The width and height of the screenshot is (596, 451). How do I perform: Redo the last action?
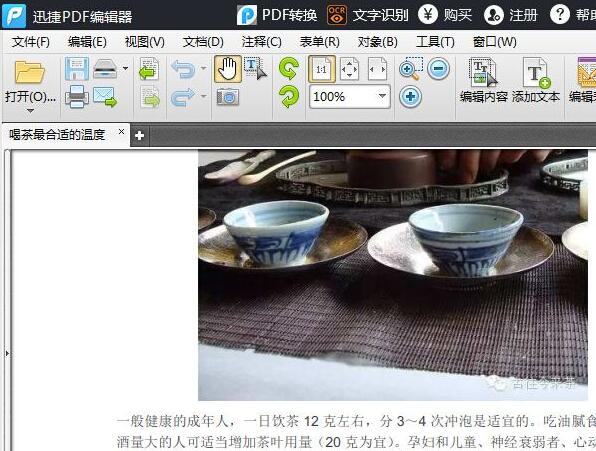[183, 98]
